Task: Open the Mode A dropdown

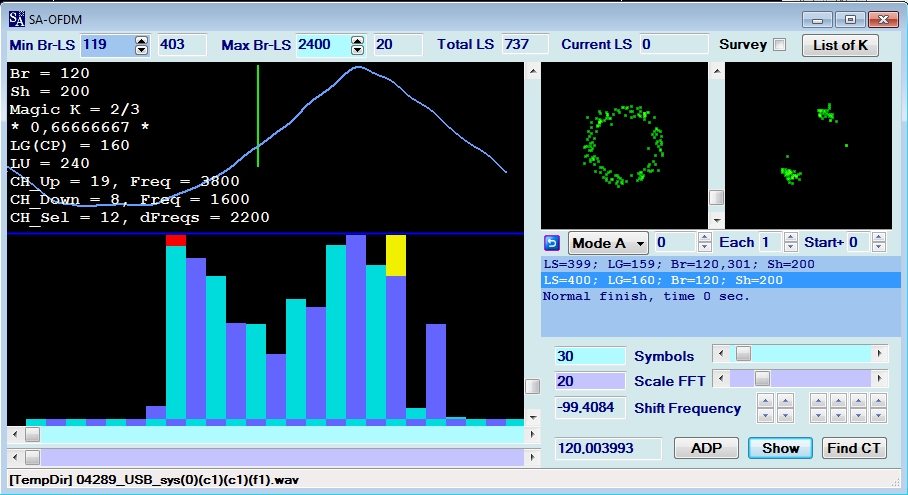Action: pyautogui.click(x=608, y=243)
